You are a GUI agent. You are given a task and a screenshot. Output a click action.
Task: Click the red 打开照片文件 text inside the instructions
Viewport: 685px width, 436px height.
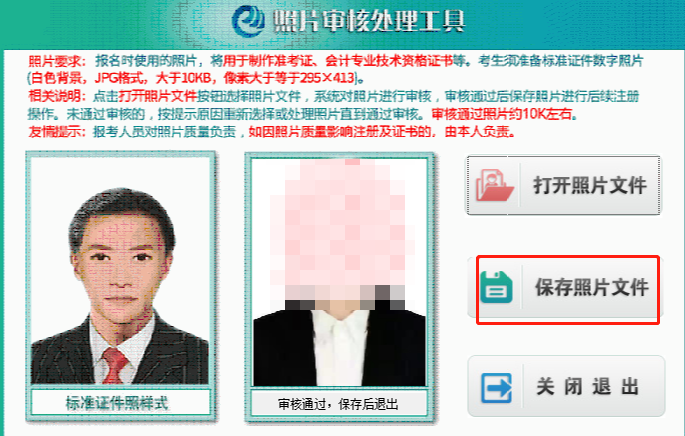click(x=158, y=96)
